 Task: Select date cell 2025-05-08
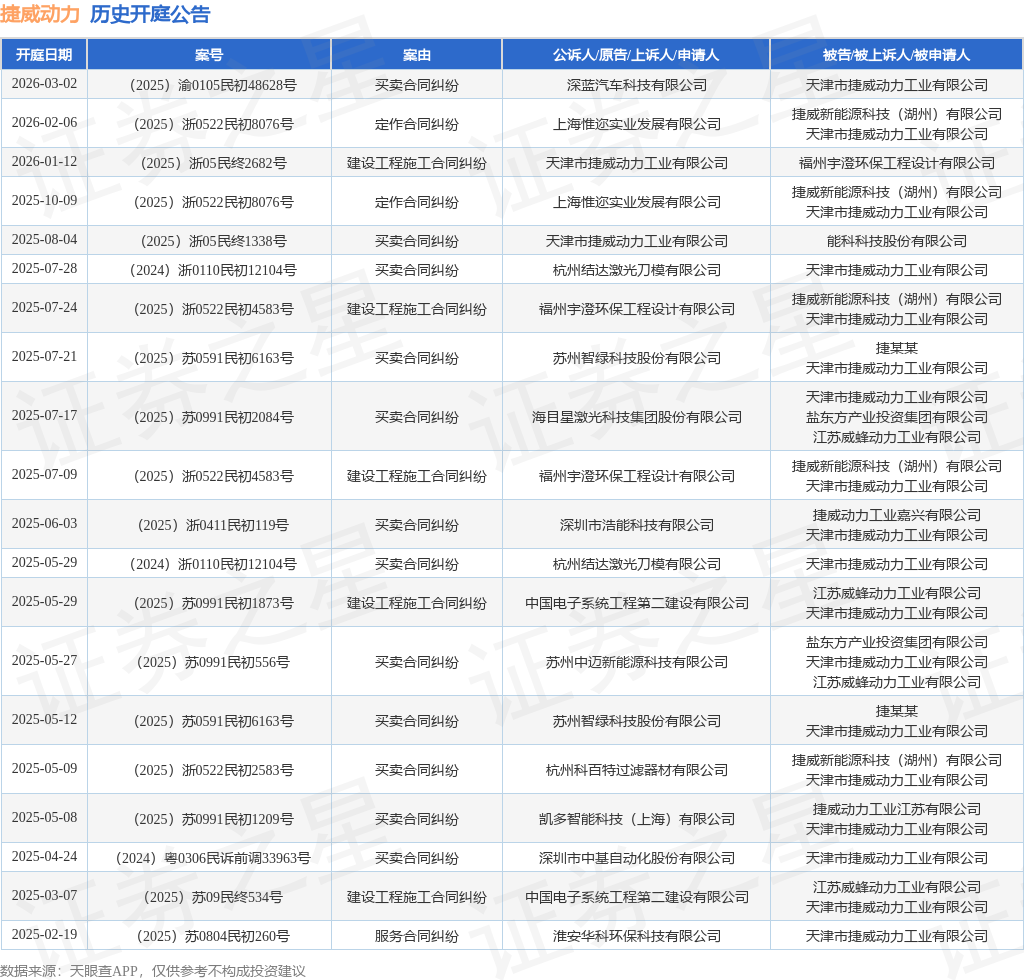[x=44, y=817]
